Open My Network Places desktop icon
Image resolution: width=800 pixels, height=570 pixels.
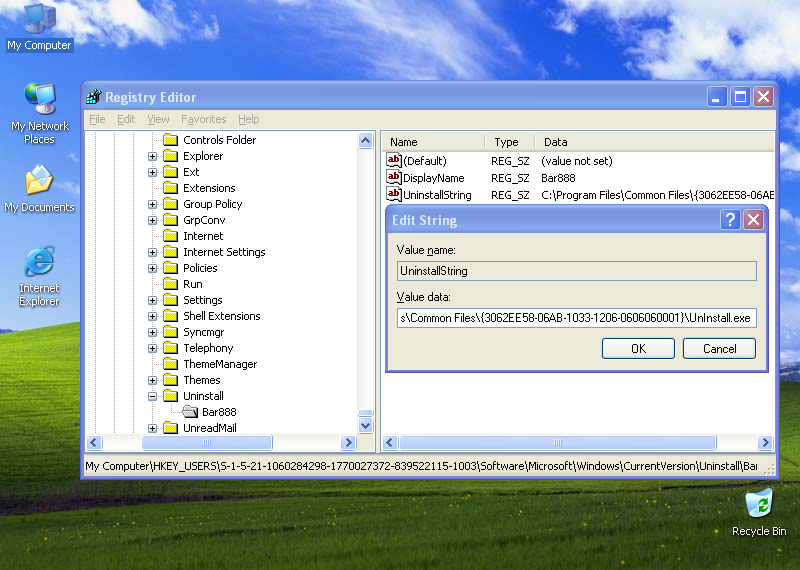[x=39, y=113]
